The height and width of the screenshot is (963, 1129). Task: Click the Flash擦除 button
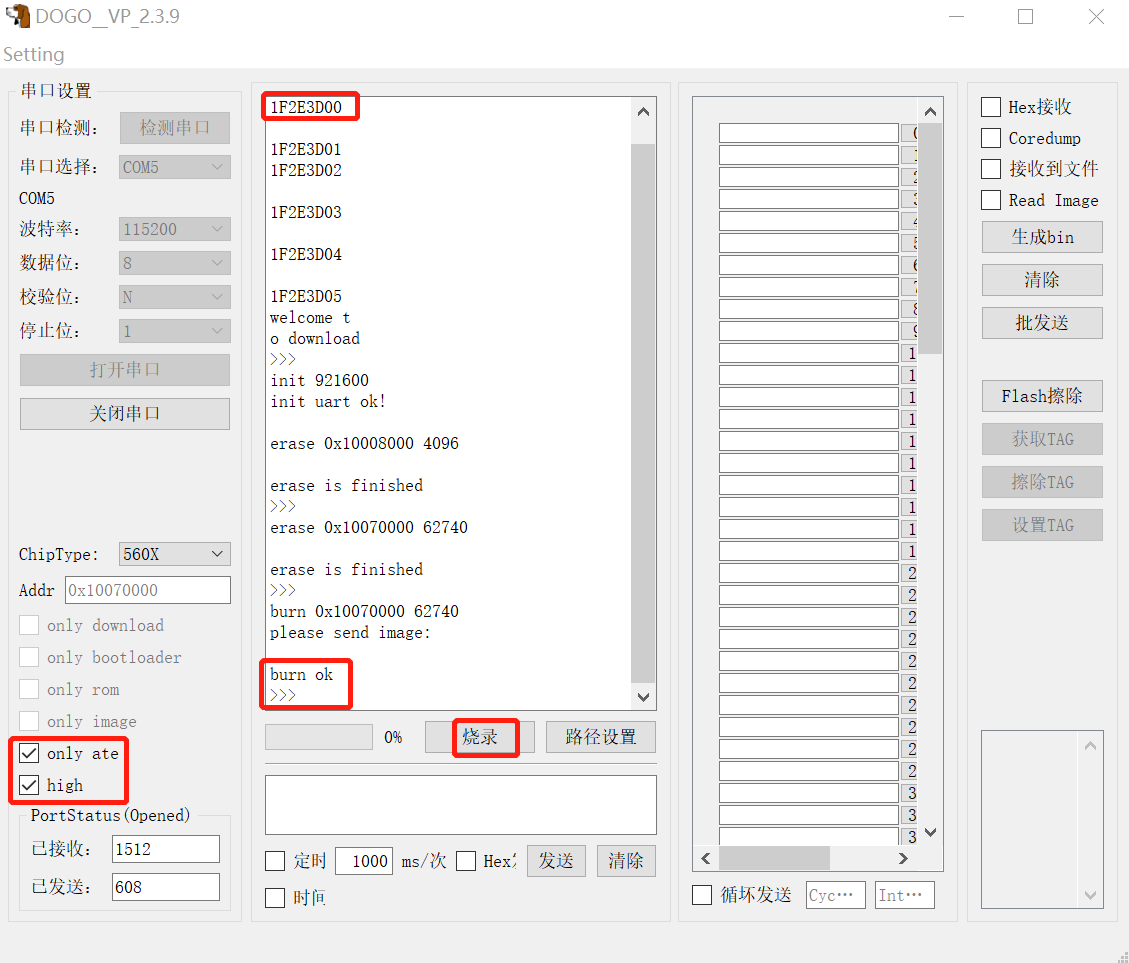click(x=1042, y=396)
